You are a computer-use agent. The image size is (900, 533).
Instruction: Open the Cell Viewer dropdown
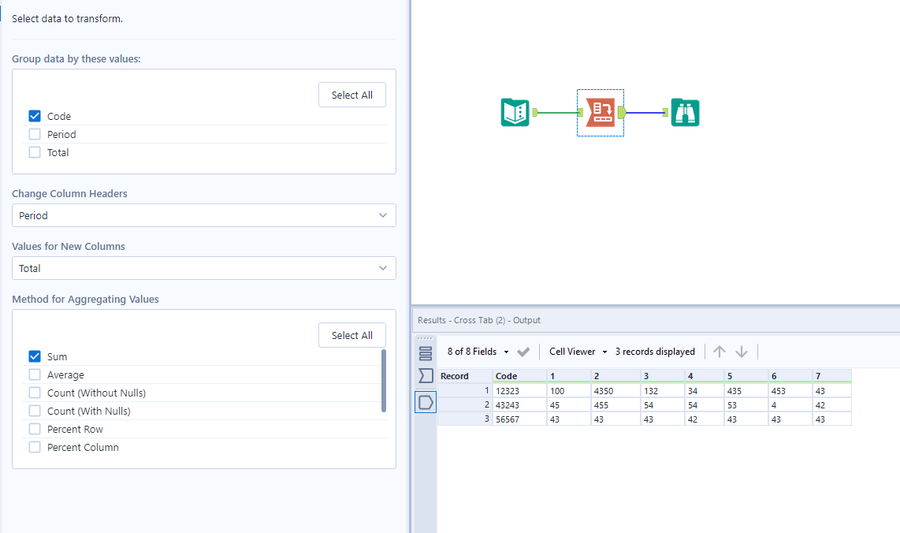coord(578,351)
